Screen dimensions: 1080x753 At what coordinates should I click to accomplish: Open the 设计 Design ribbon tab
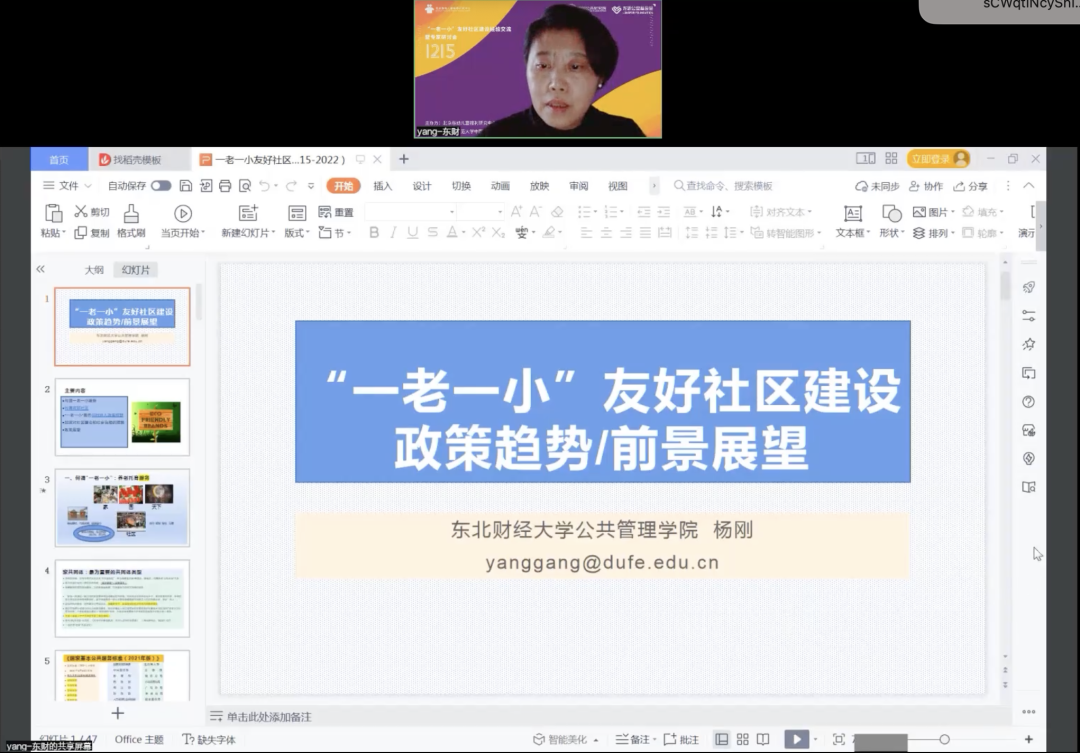tap(422, 186)
